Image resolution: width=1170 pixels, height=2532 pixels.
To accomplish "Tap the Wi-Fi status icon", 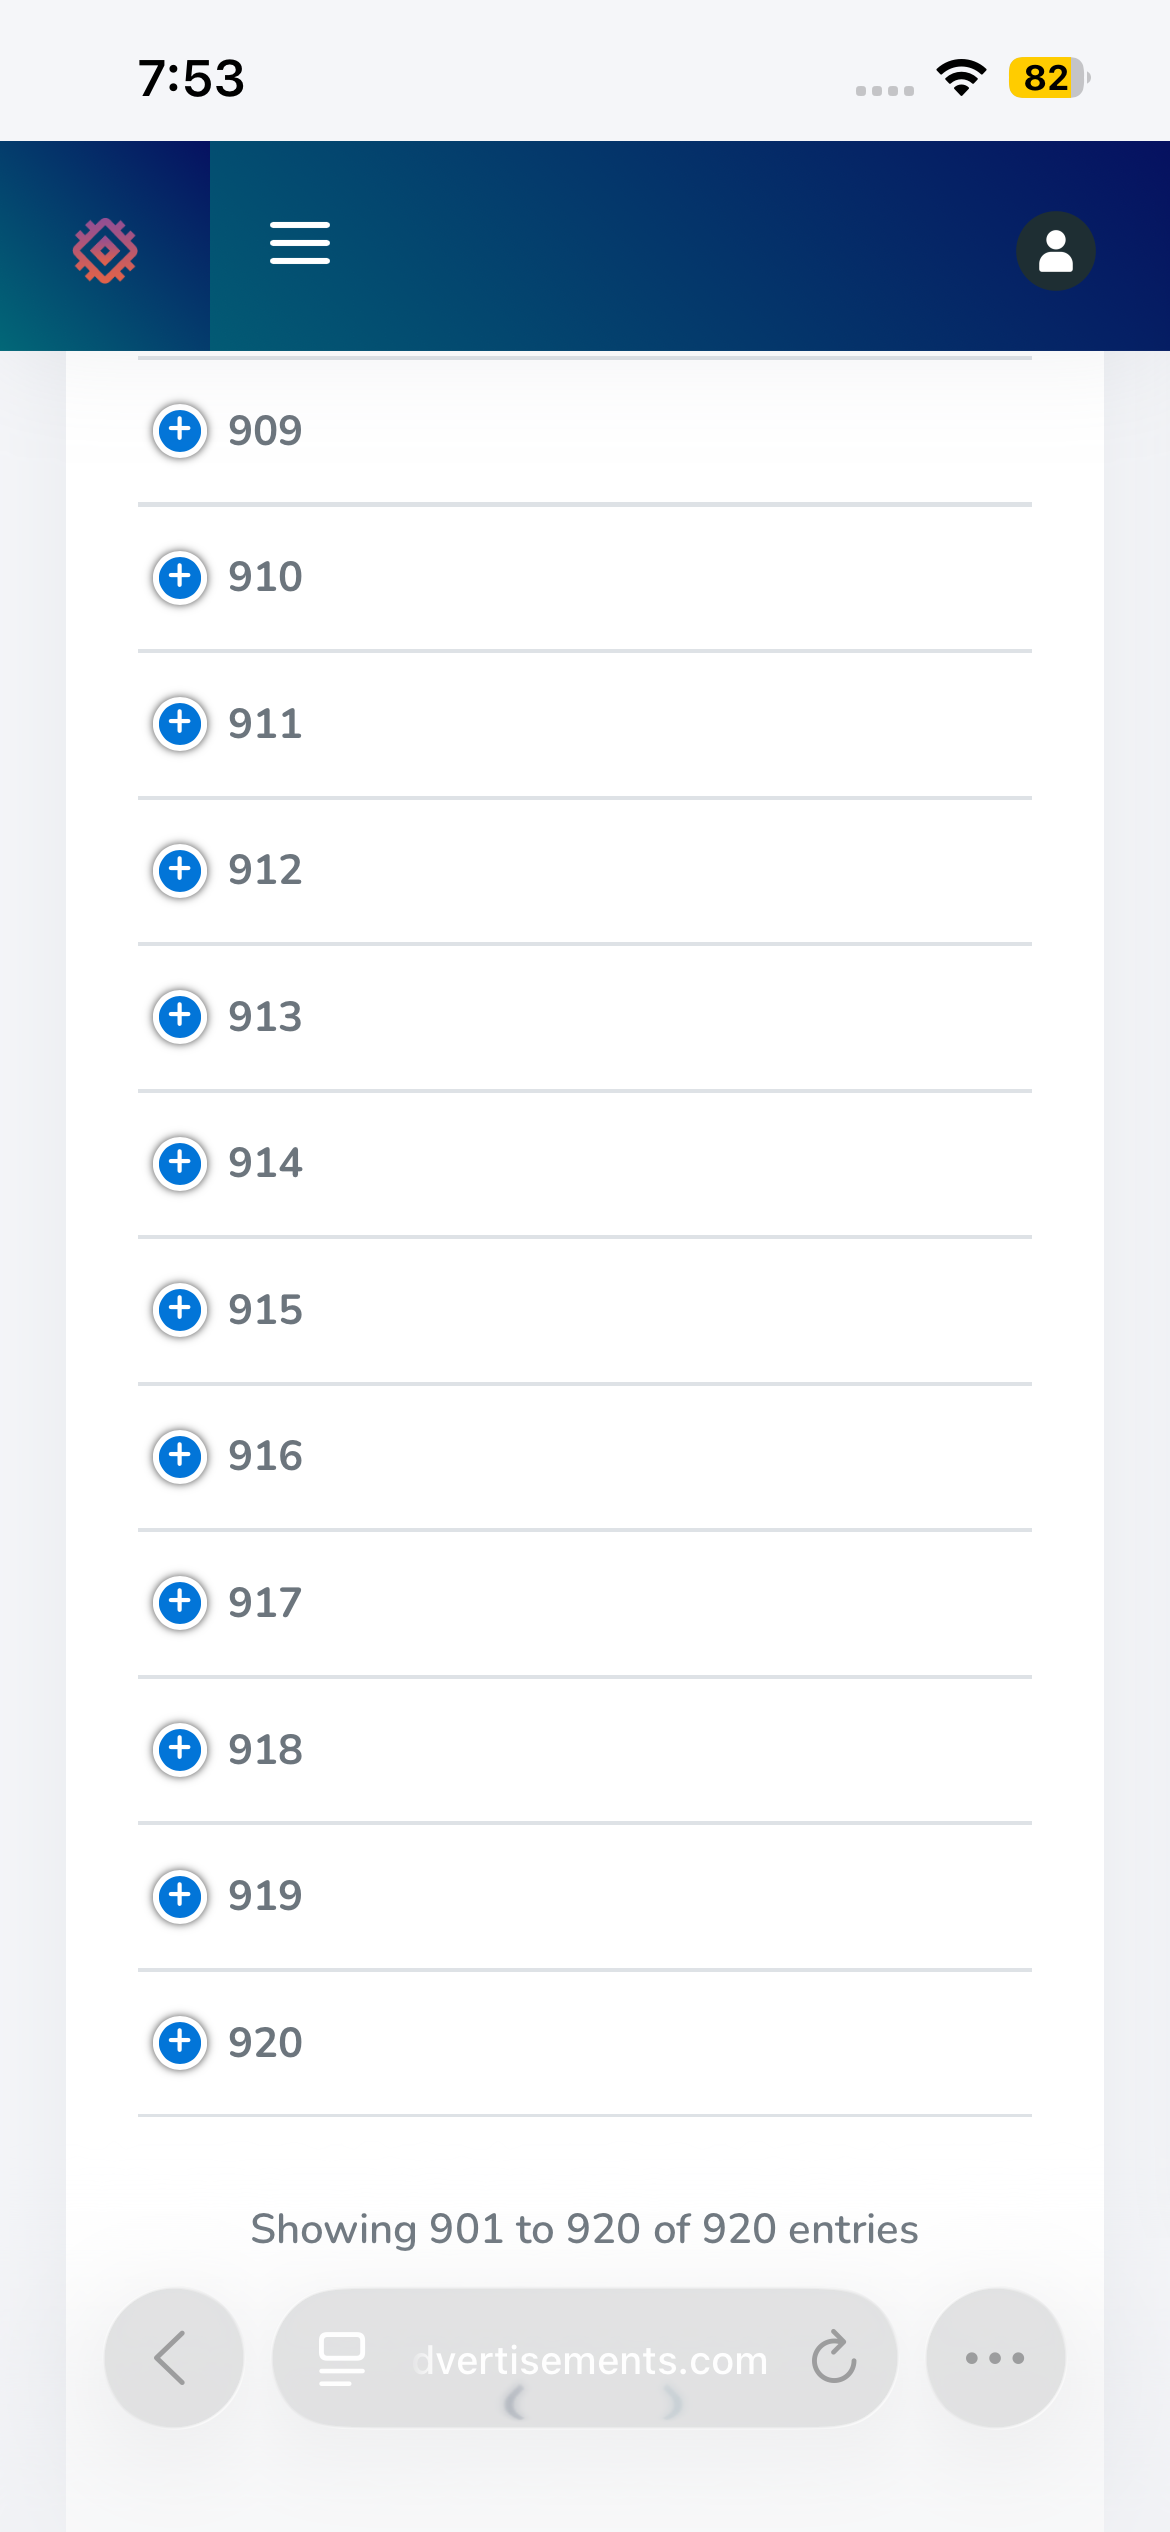I will pos(961,78).
